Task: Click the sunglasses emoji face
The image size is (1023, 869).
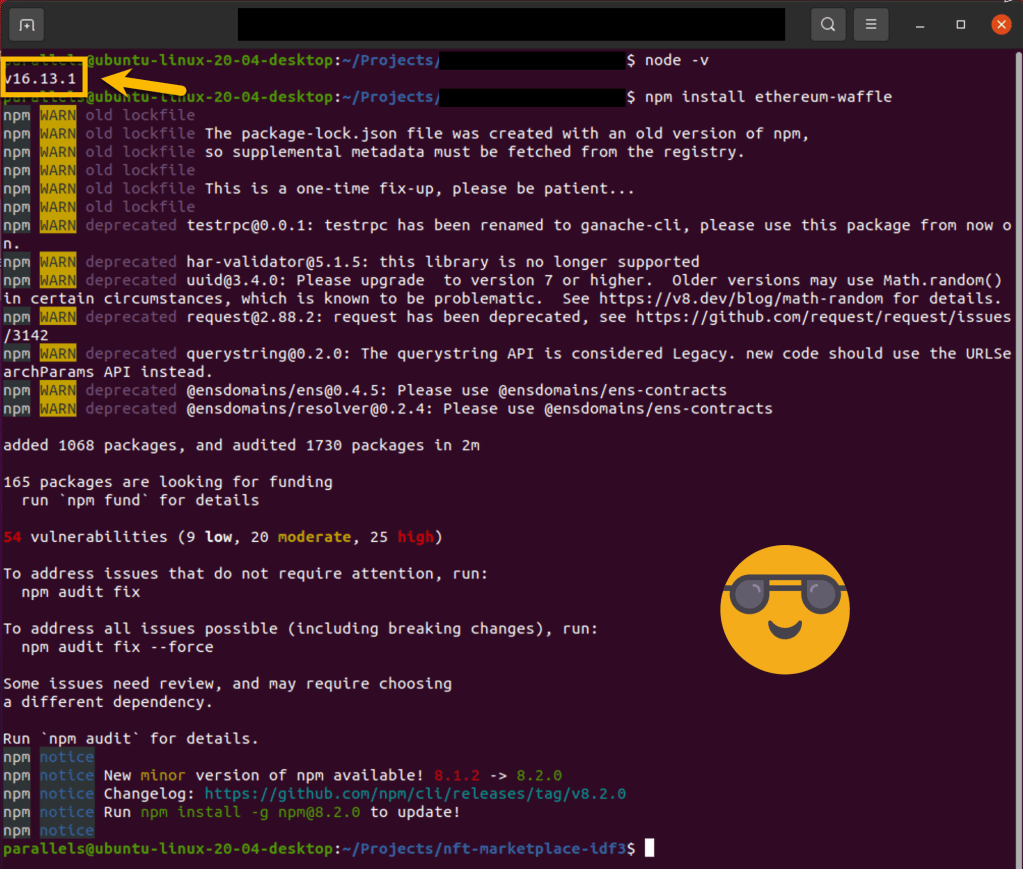Action: pyautogui.click(x=784, y=608)
